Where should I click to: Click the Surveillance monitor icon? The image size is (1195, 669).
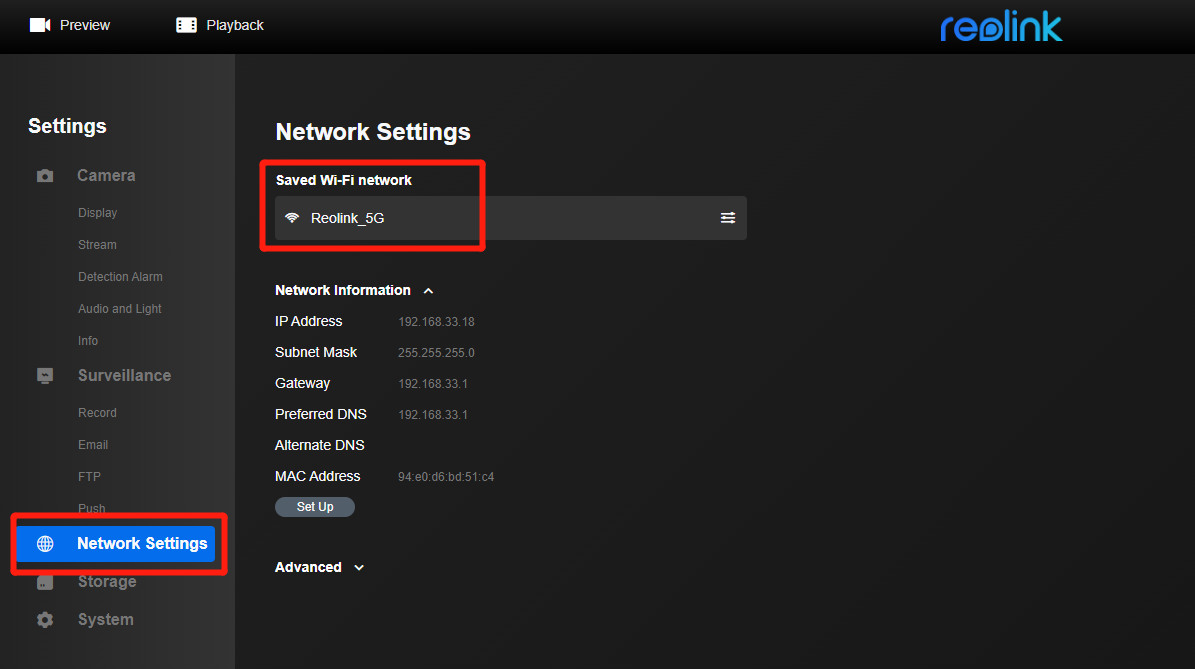[x=45, y=376]
